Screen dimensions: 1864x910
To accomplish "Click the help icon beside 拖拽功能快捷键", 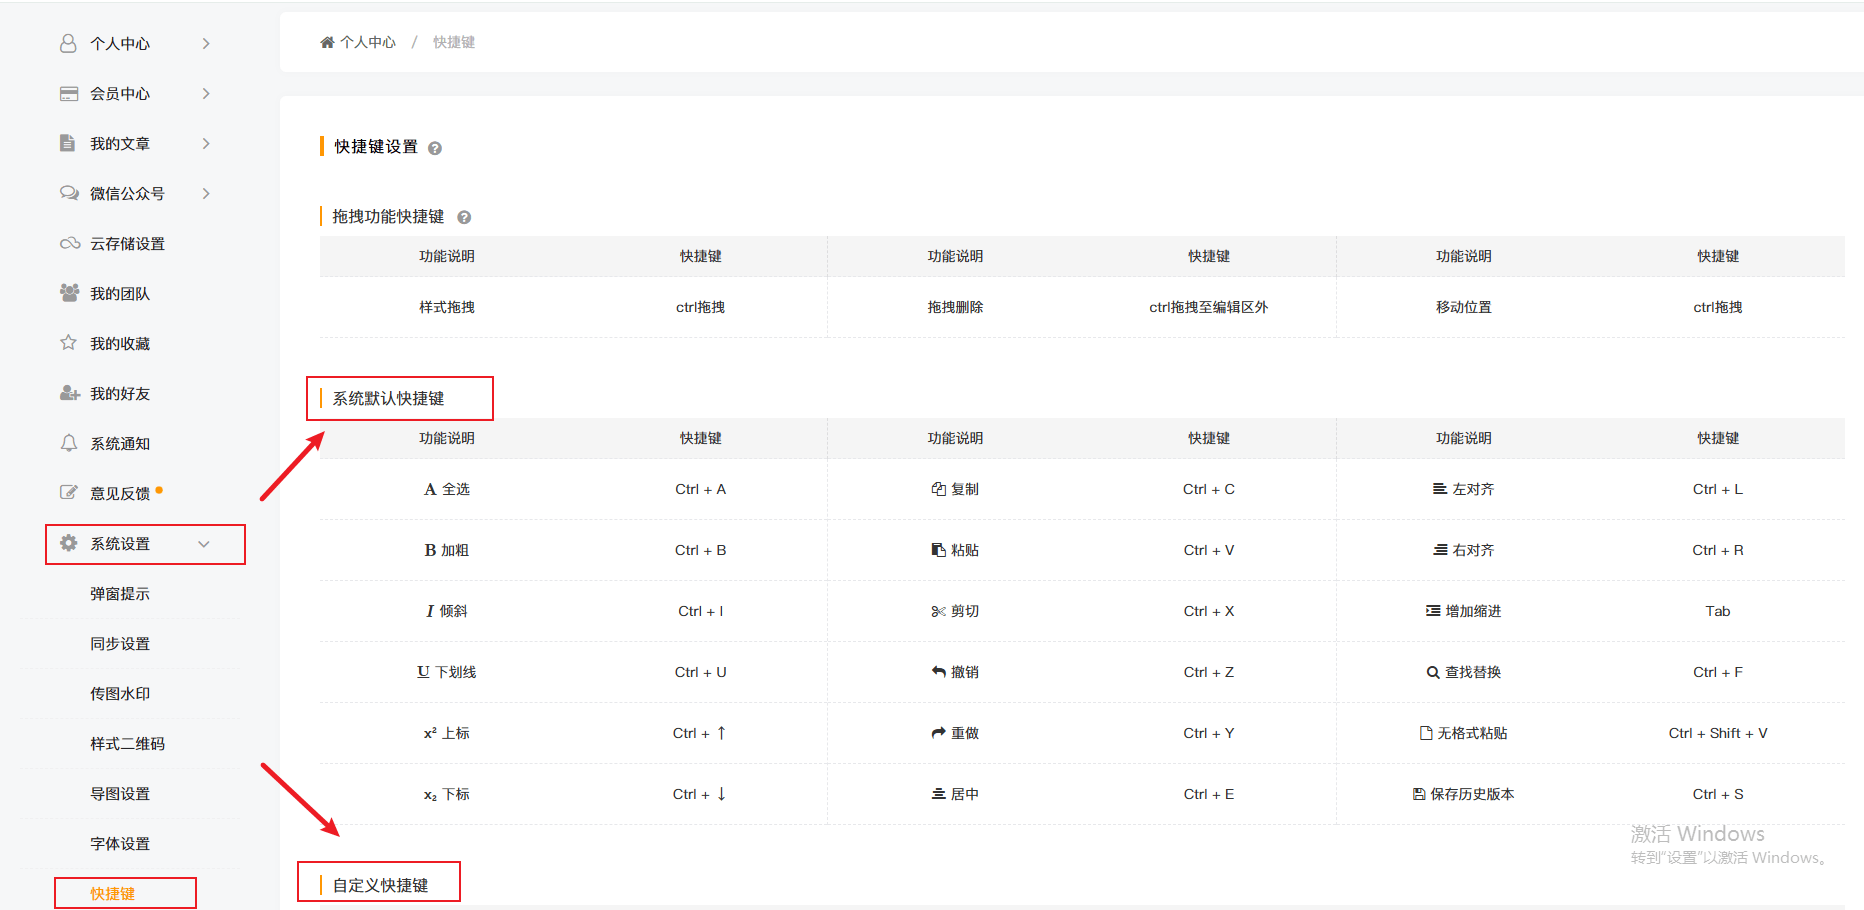I will pyautogui.click(x=464, y=217).
